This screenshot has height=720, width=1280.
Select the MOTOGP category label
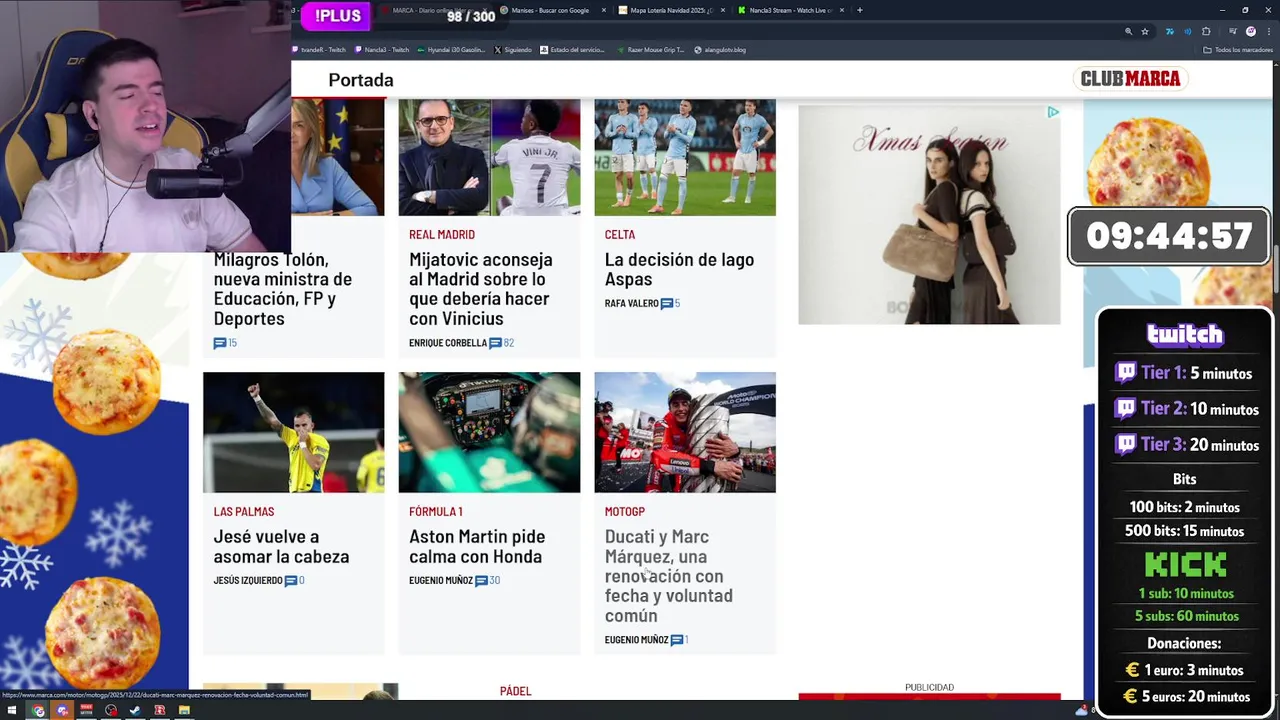tap(625, 512)
